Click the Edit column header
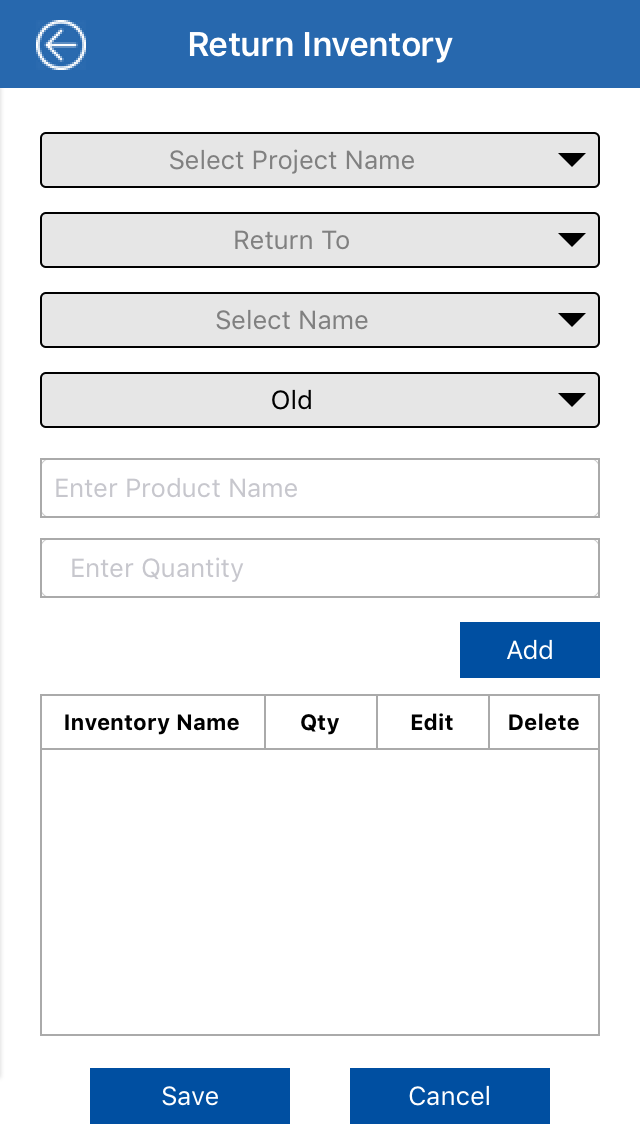Screen dimensions: 640x1136 tap(432, 722)
